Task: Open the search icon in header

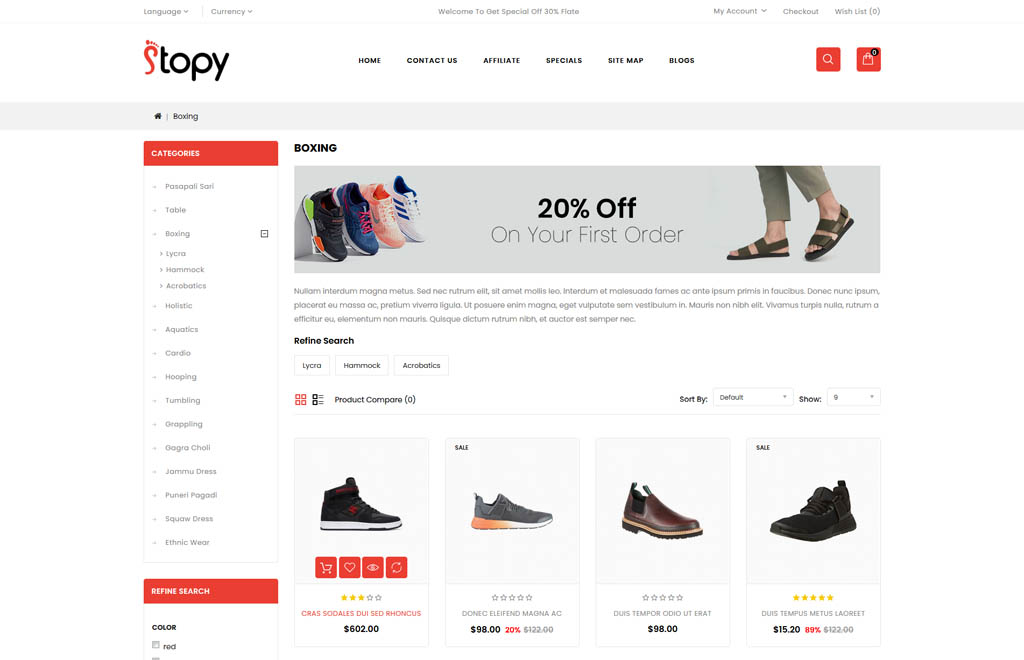Action: pyautogui.click(x=827, y=59)
